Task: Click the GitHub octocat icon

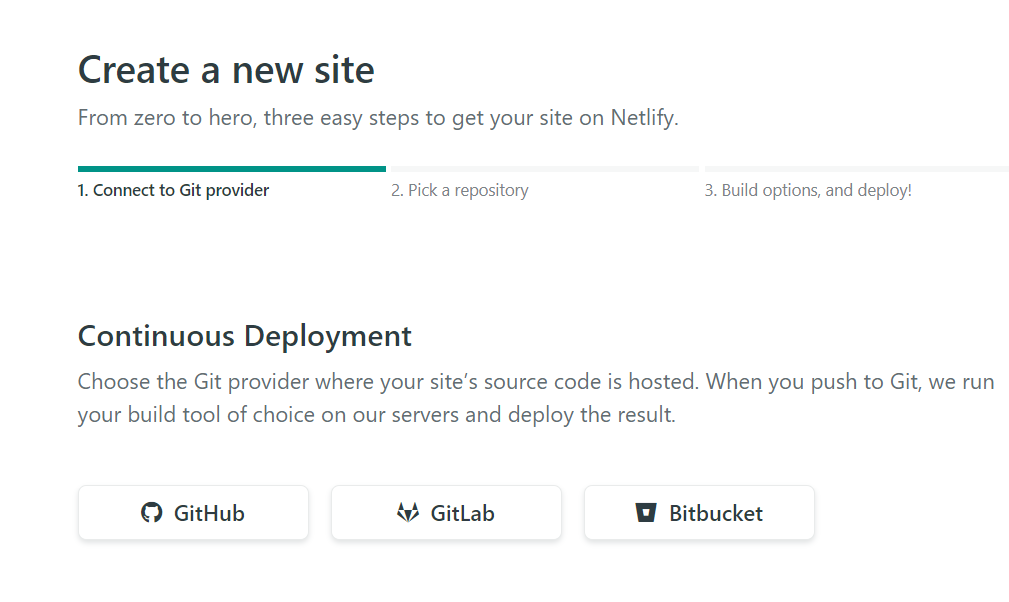Action: click(151, 513)
